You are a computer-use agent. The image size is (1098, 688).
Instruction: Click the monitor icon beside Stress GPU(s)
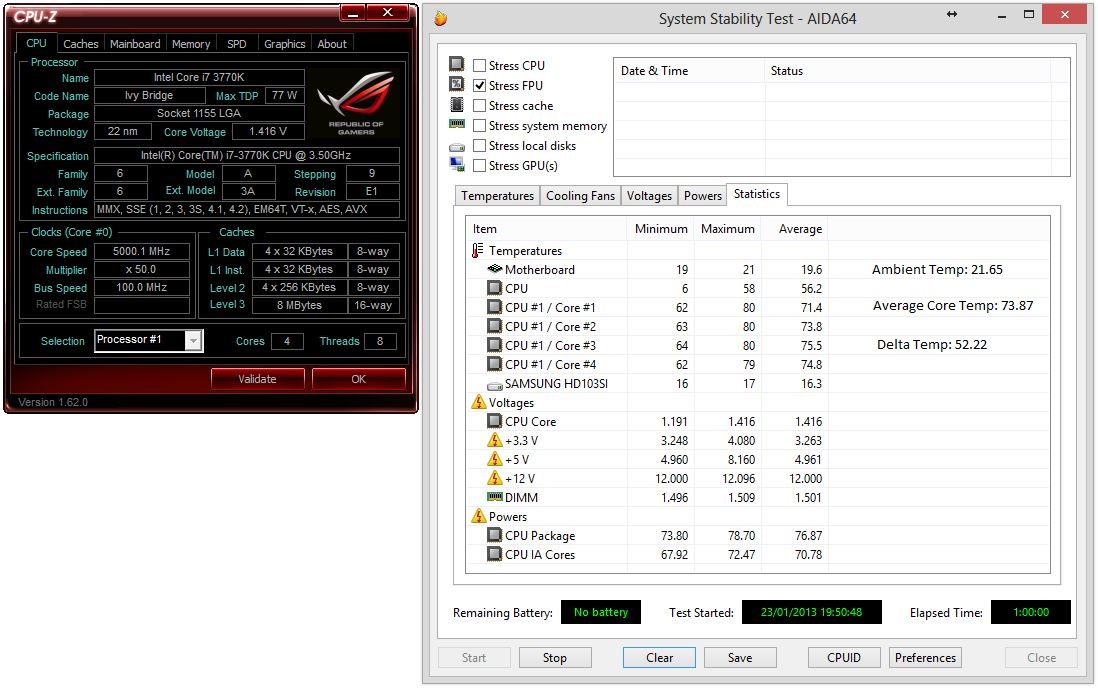coord(457,165)
